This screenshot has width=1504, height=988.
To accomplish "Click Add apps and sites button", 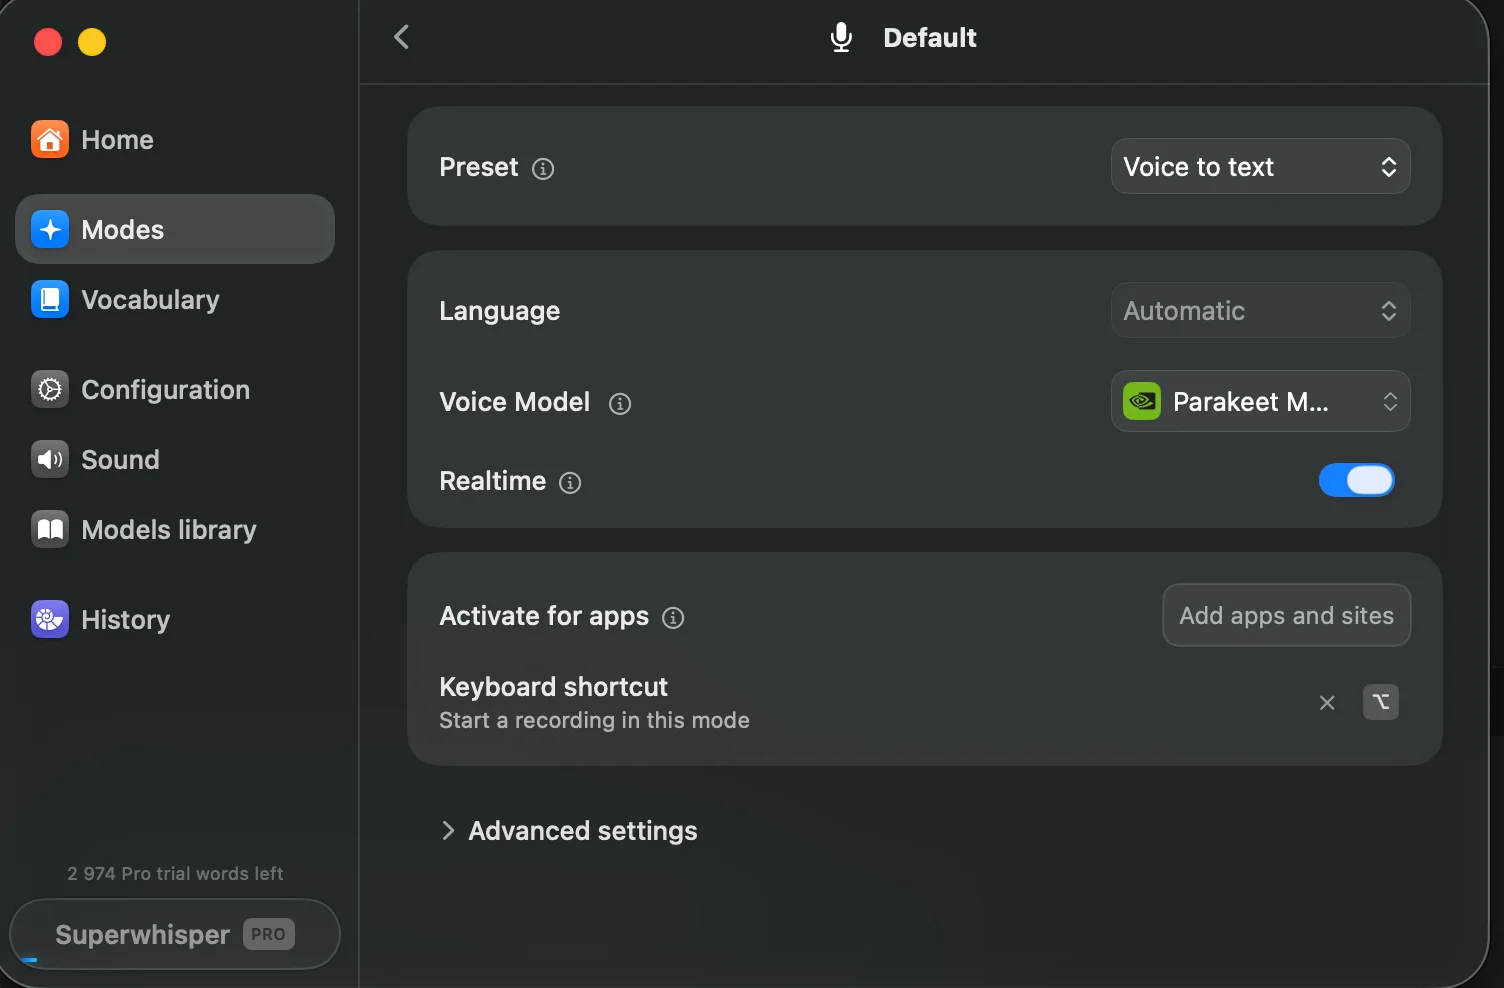I will click(x=1287, y=615).
